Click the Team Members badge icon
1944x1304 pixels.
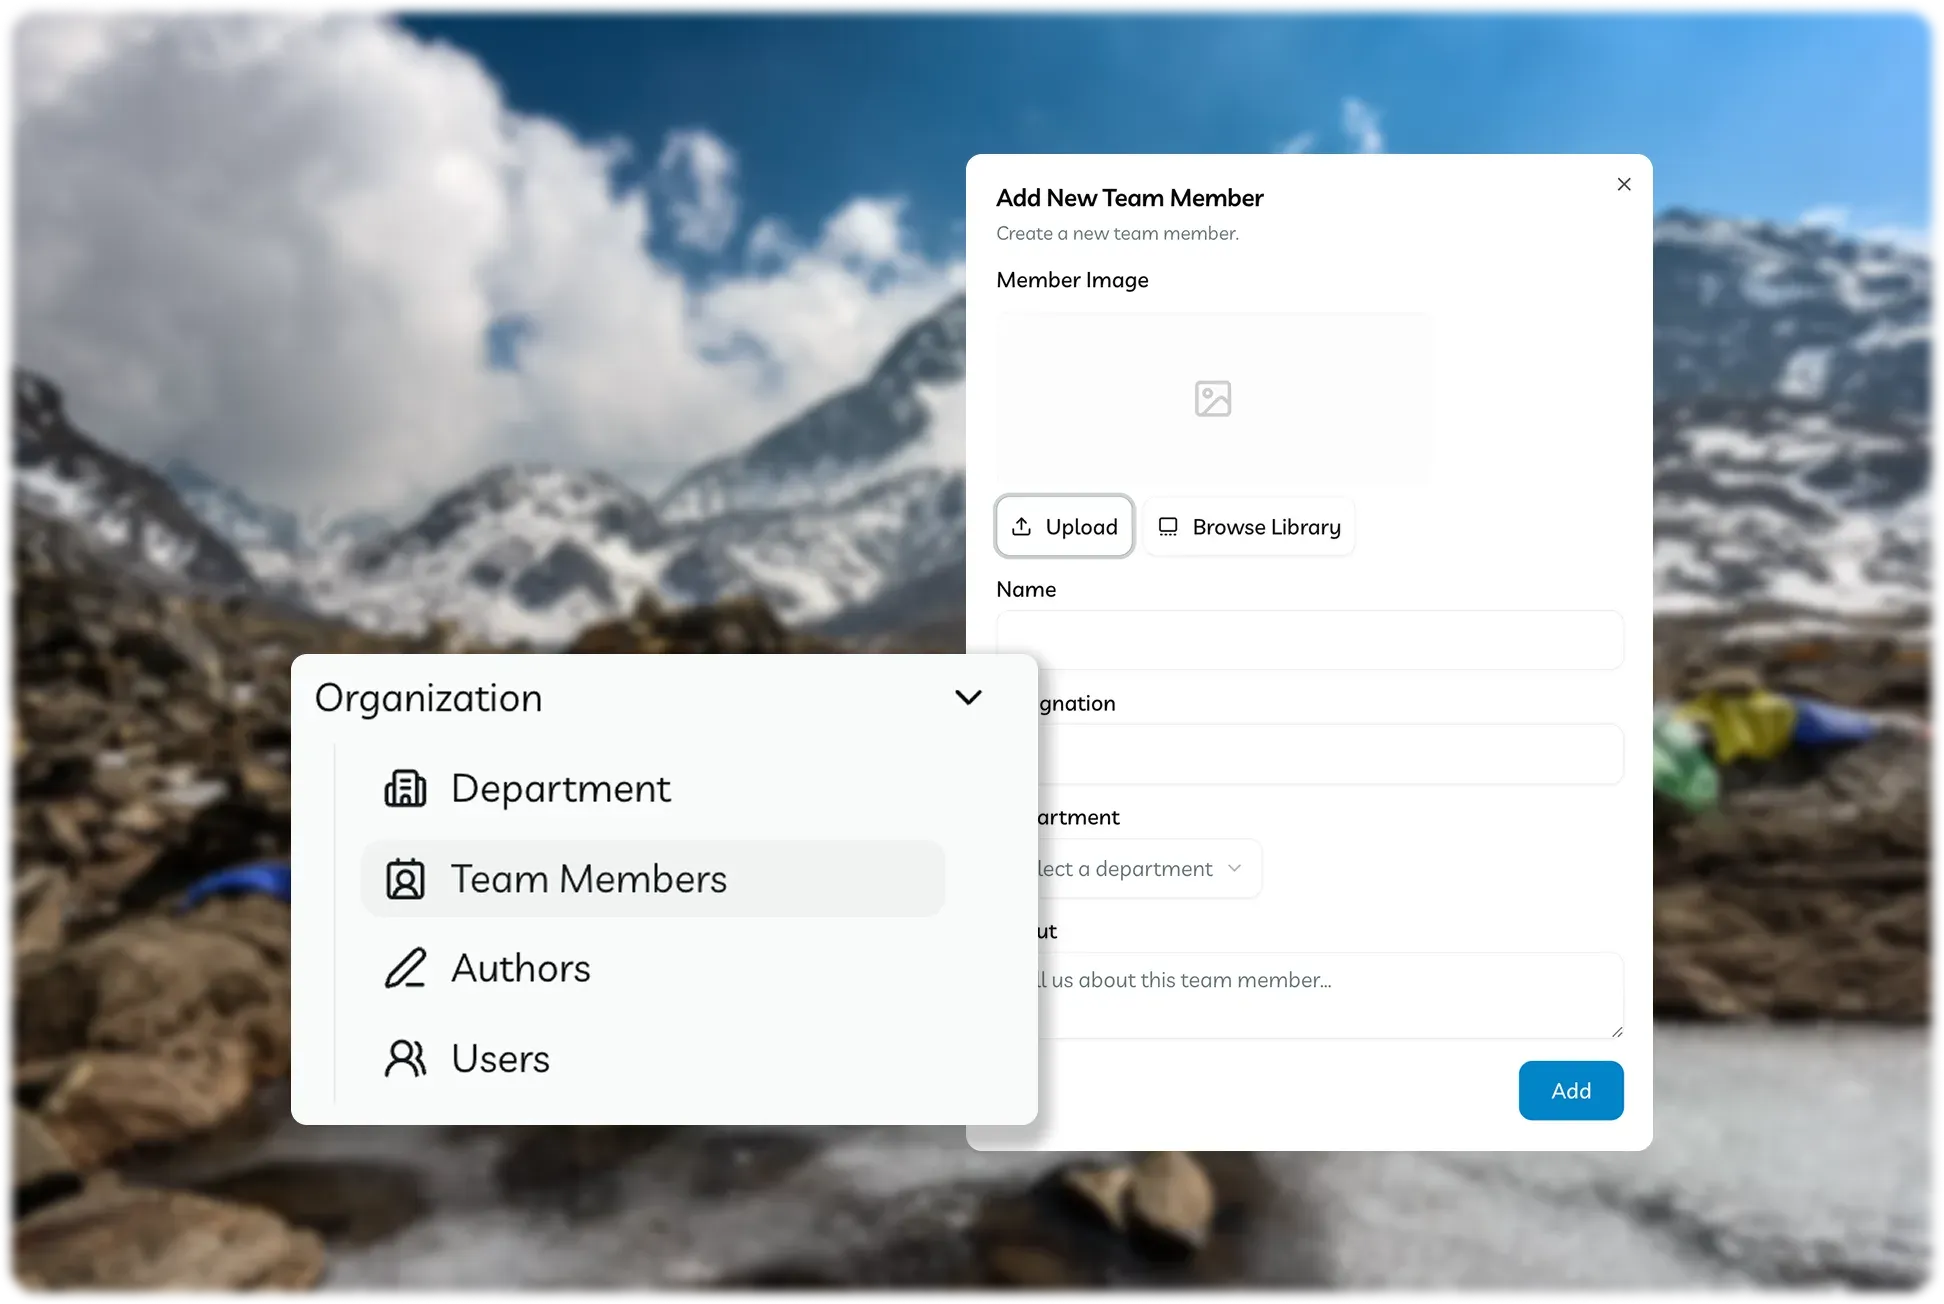[x=405, y=879]
